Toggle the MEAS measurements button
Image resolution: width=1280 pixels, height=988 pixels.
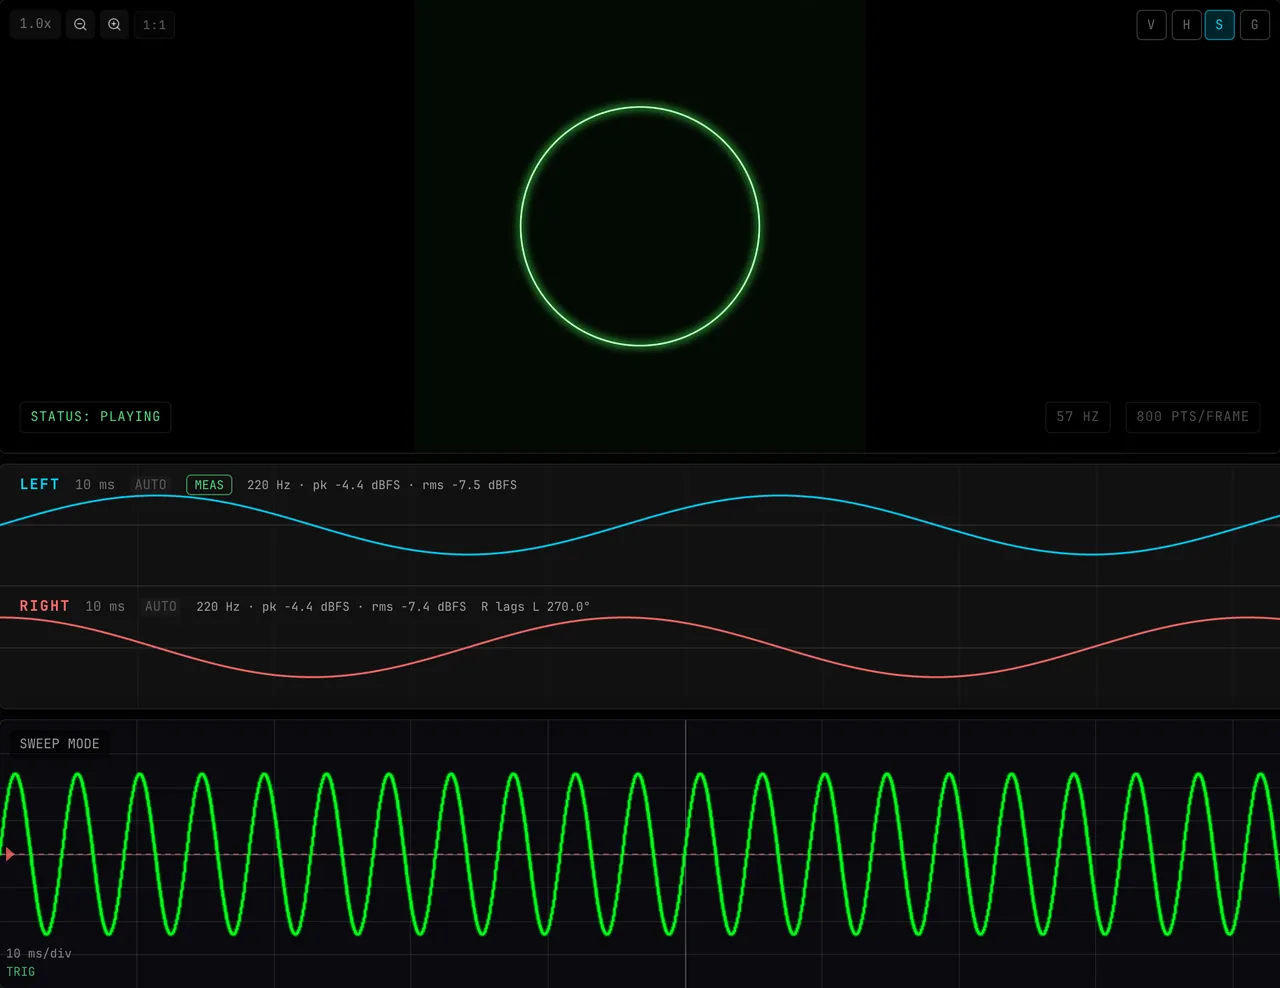click(209, 485)
